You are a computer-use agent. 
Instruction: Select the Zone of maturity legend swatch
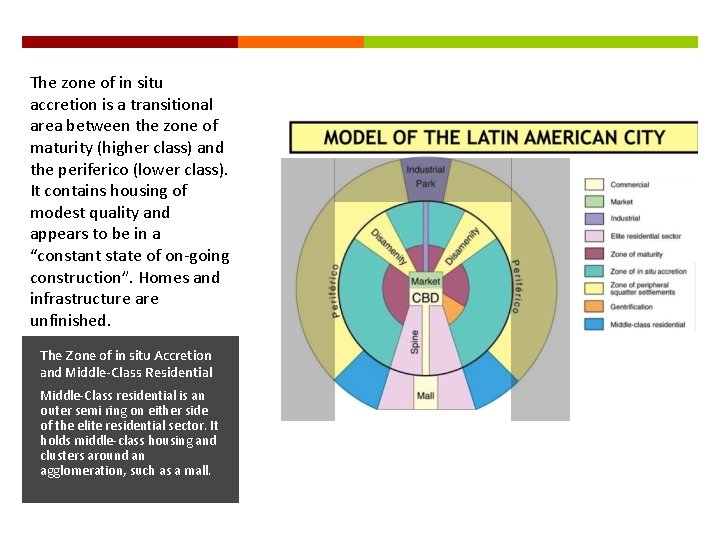pos(594,254)
